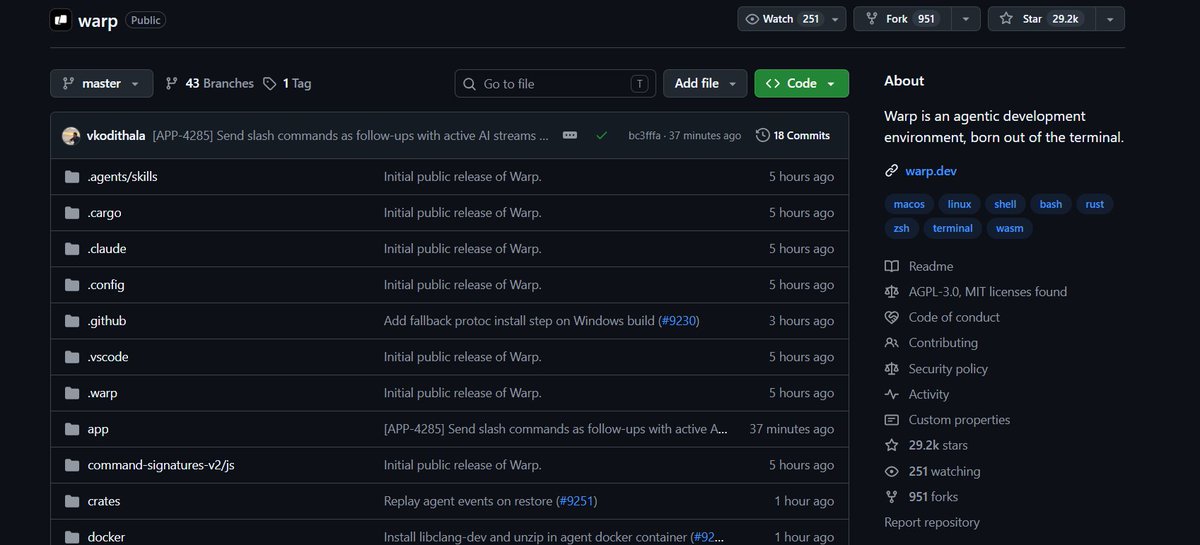This screenshot has height=545, width=1200.
Task: Expand the Fork options dropdown arrow
Action: click(965, 19)
